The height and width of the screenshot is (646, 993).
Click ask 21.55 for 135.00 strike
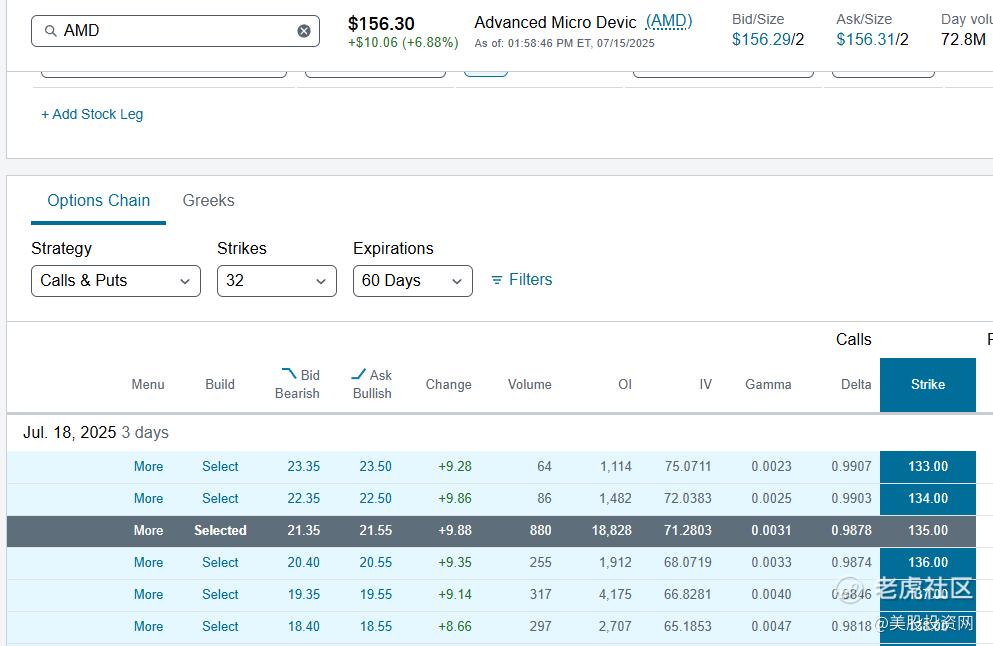click(376, 531)
